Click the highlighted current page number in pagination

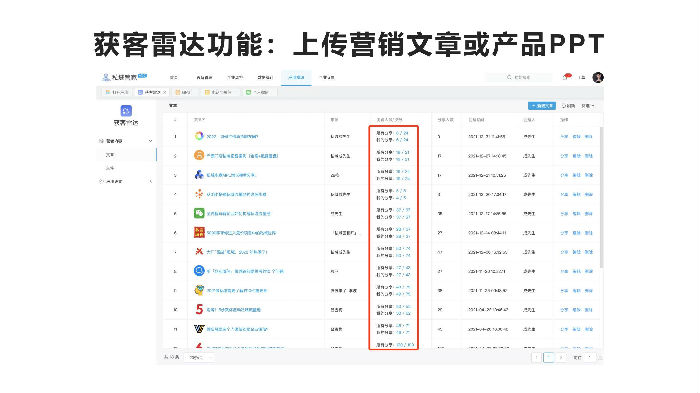(549, 357)
